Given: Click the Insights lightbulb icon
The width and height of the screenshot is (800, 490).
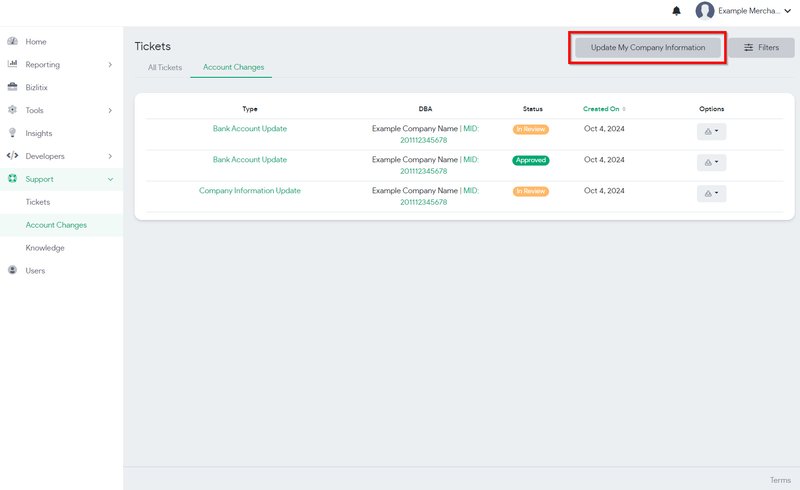Looking at the screenshot, I should [x=13, y=133].
